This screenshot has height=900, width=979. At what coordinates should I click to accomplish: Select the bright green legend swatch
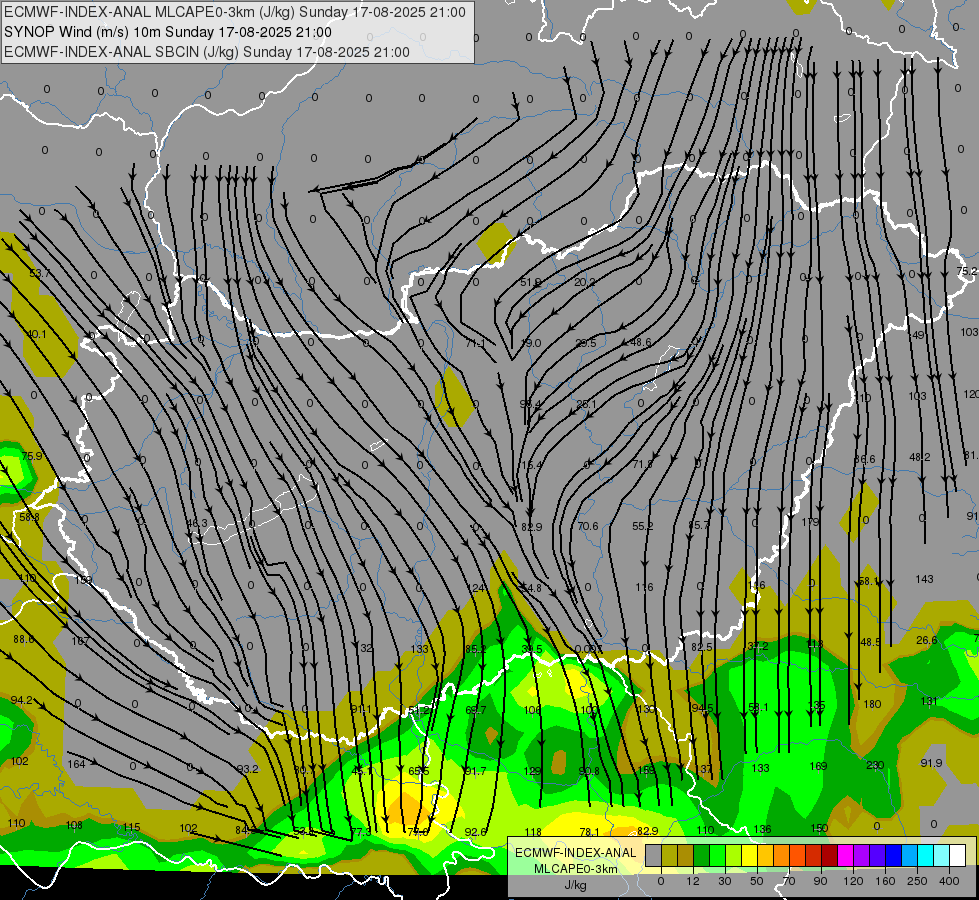[717, 856]
